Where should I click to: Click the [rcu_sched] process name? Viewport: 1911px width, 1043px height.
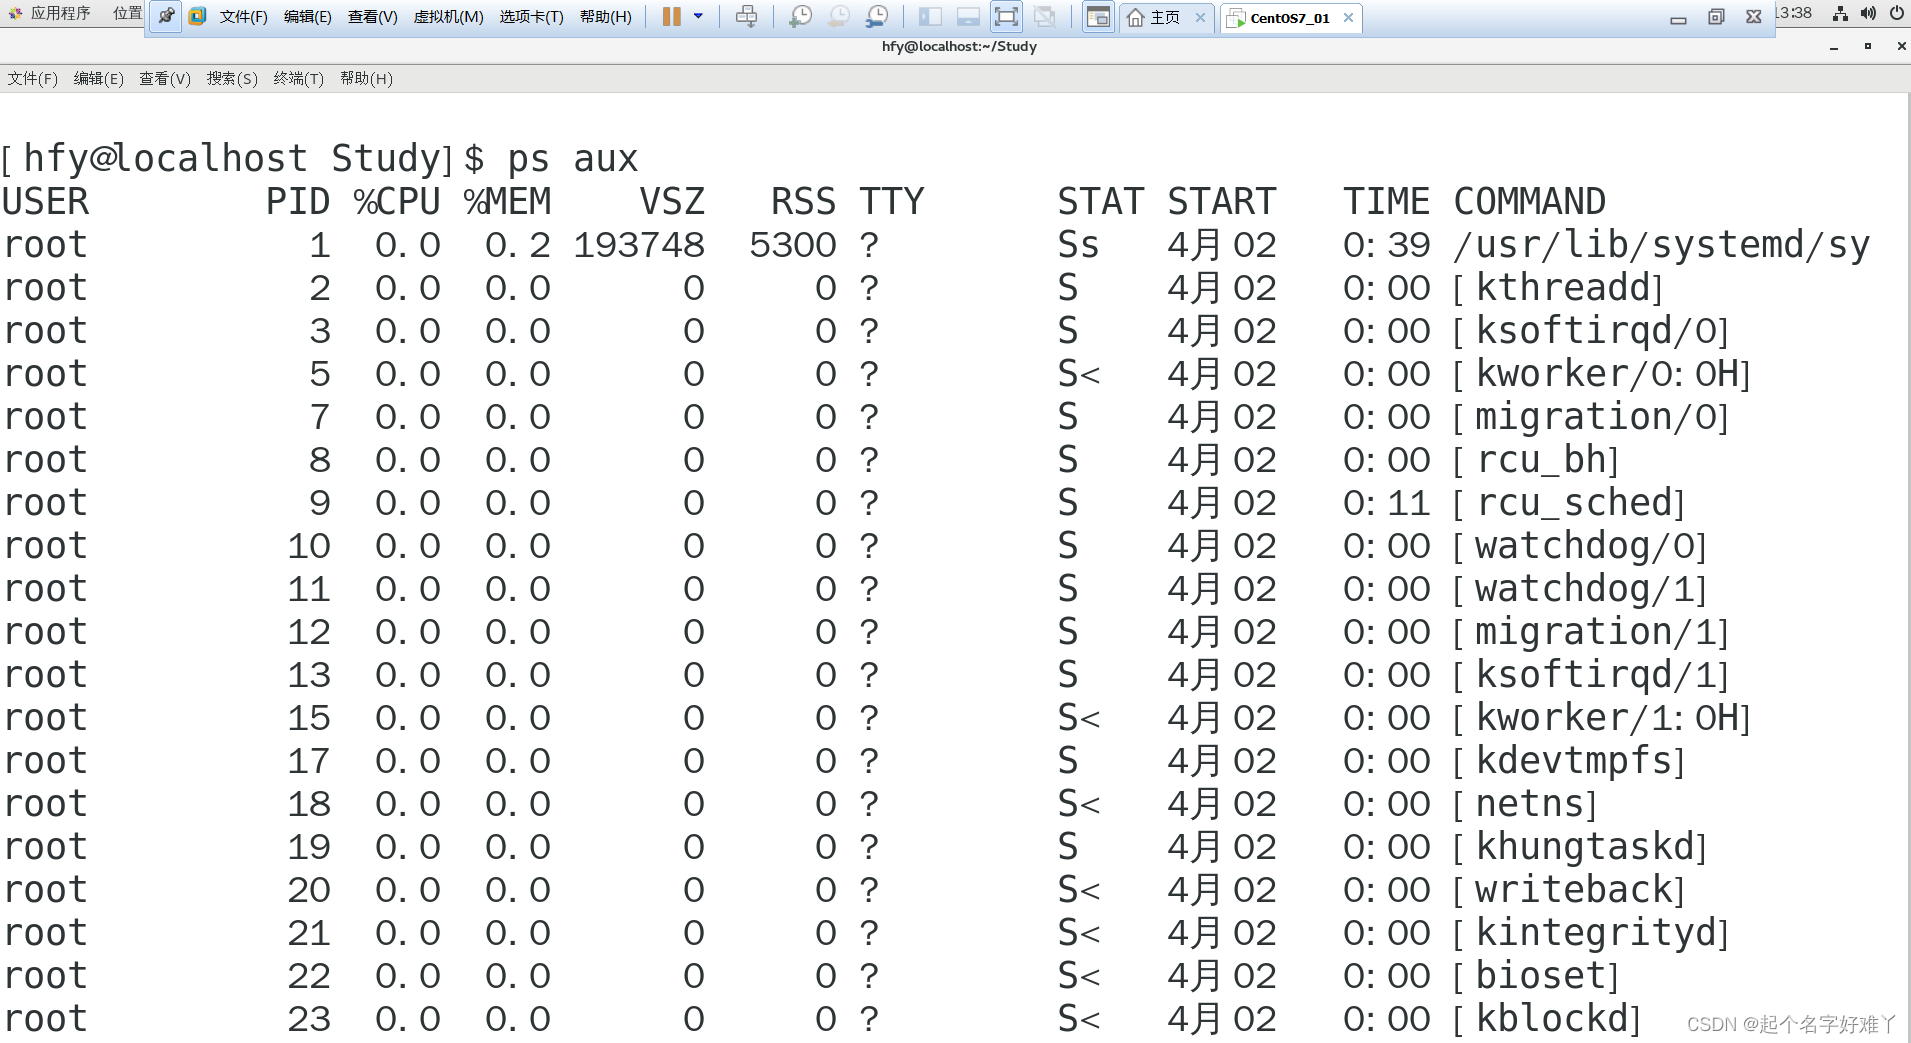click(x=1569, y=503)
